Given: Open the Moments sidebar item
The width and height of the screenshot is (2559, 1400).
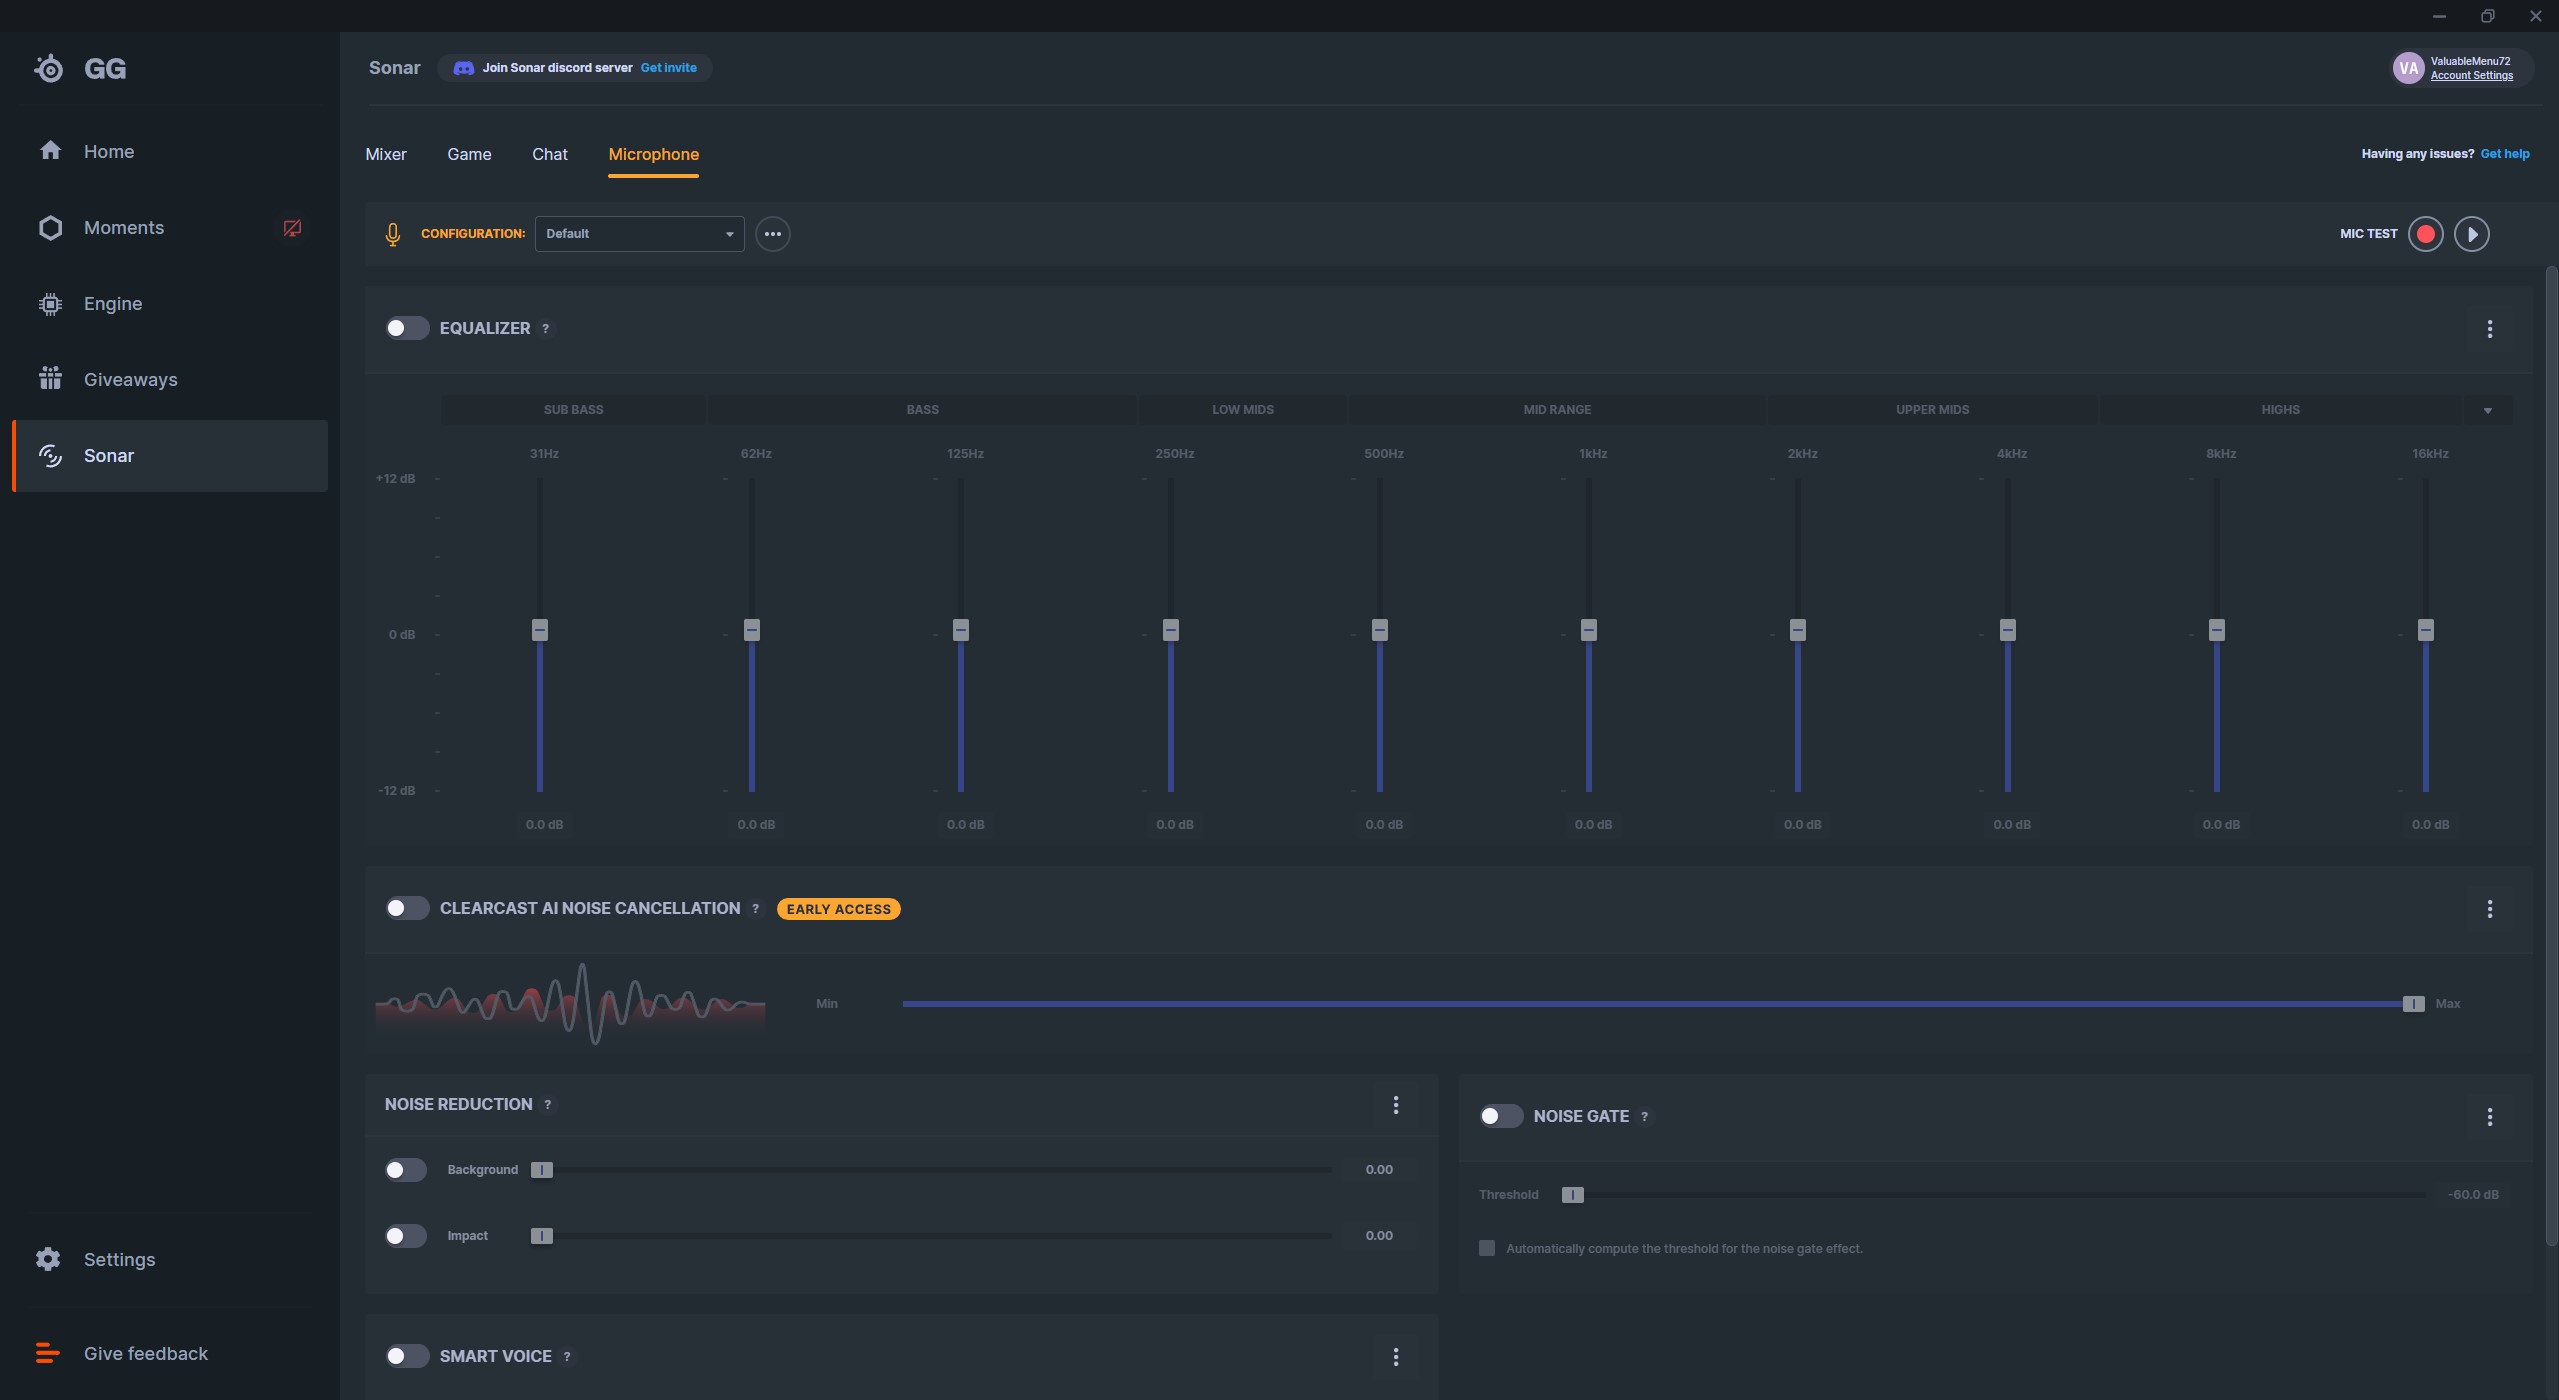Looking at the screenshot, I should 170,227.
